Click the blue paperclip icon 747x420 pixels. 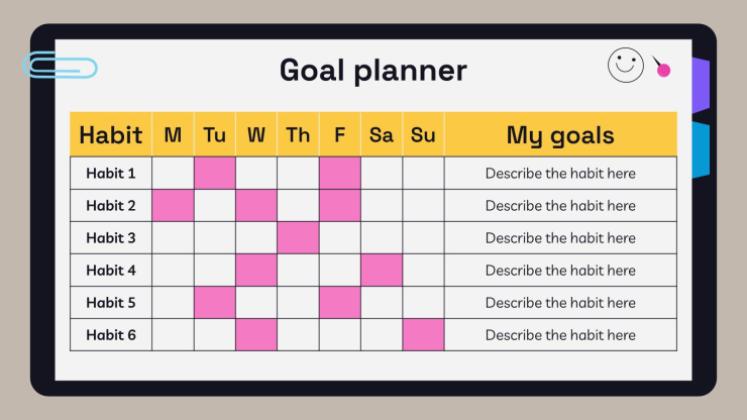[60, 67]
